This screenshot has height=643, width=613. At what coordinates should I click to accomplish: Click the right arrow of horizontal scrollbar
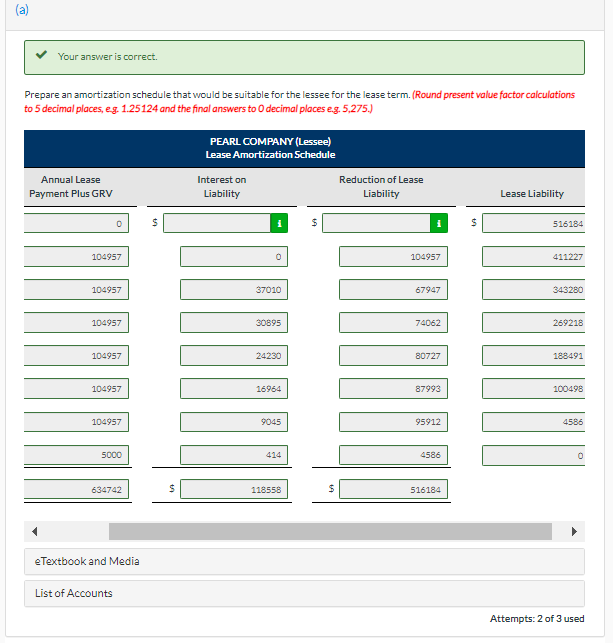point(574,531)
